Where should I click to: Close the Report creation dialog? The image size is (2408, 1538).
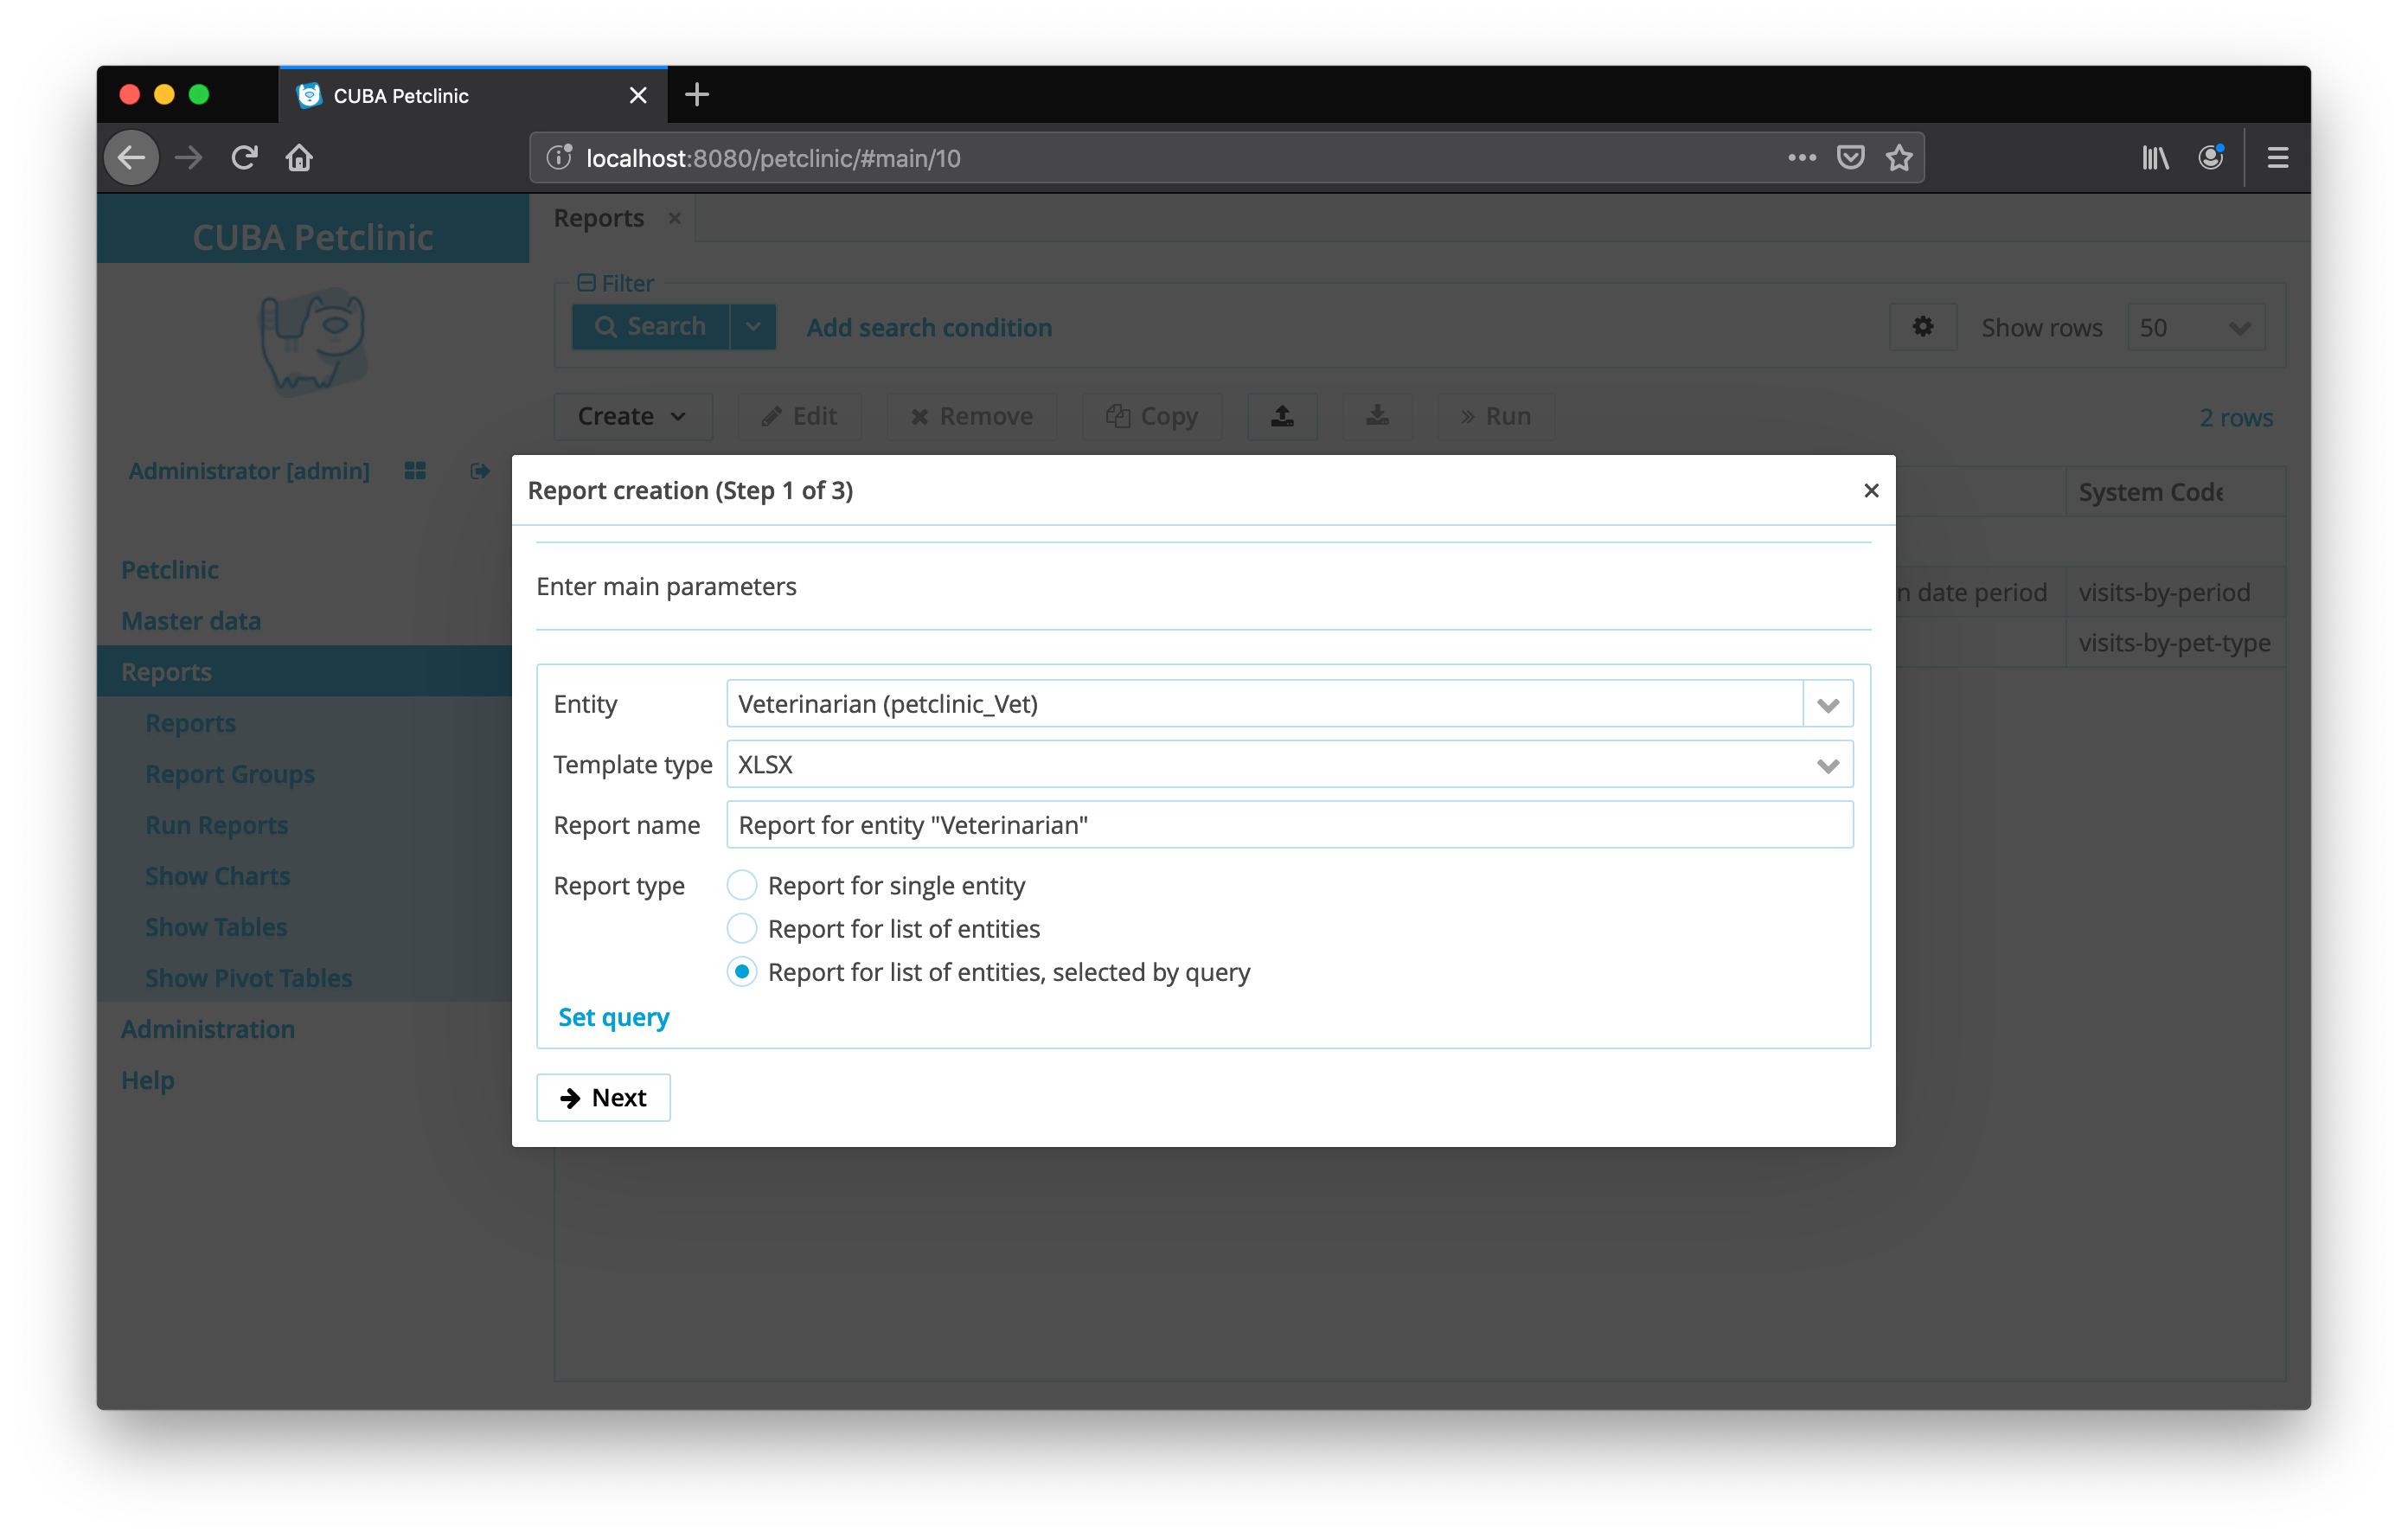pyautogui.click(x=1870, y=490)
